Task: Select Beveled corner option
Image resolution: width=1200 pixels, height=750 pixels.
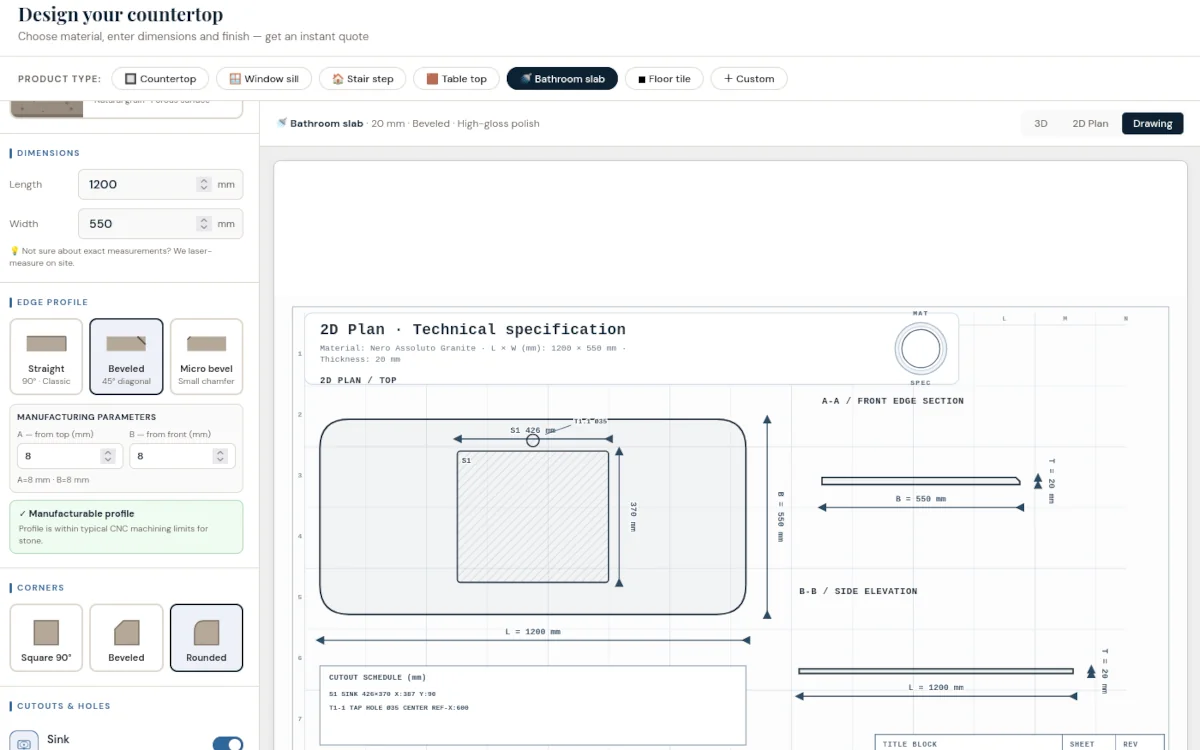Action: click(126, 638)
